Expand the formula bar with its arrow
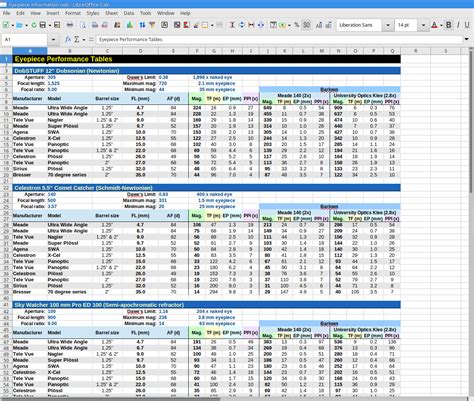This screenshot has width=474, height=401. pyautogui.click(x=466, y=39)
